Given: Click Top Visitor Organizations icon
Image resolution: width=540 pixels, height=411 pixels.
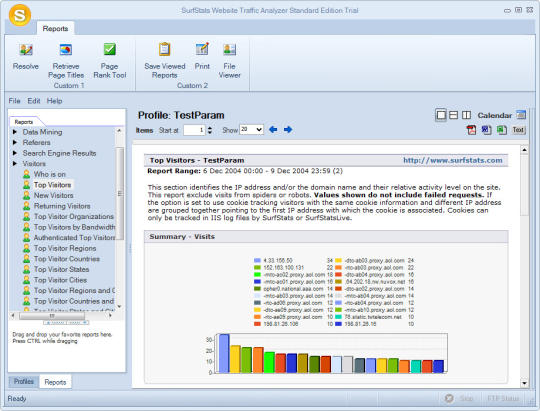Looking at the screenshot, I should (x=27, y=217).
